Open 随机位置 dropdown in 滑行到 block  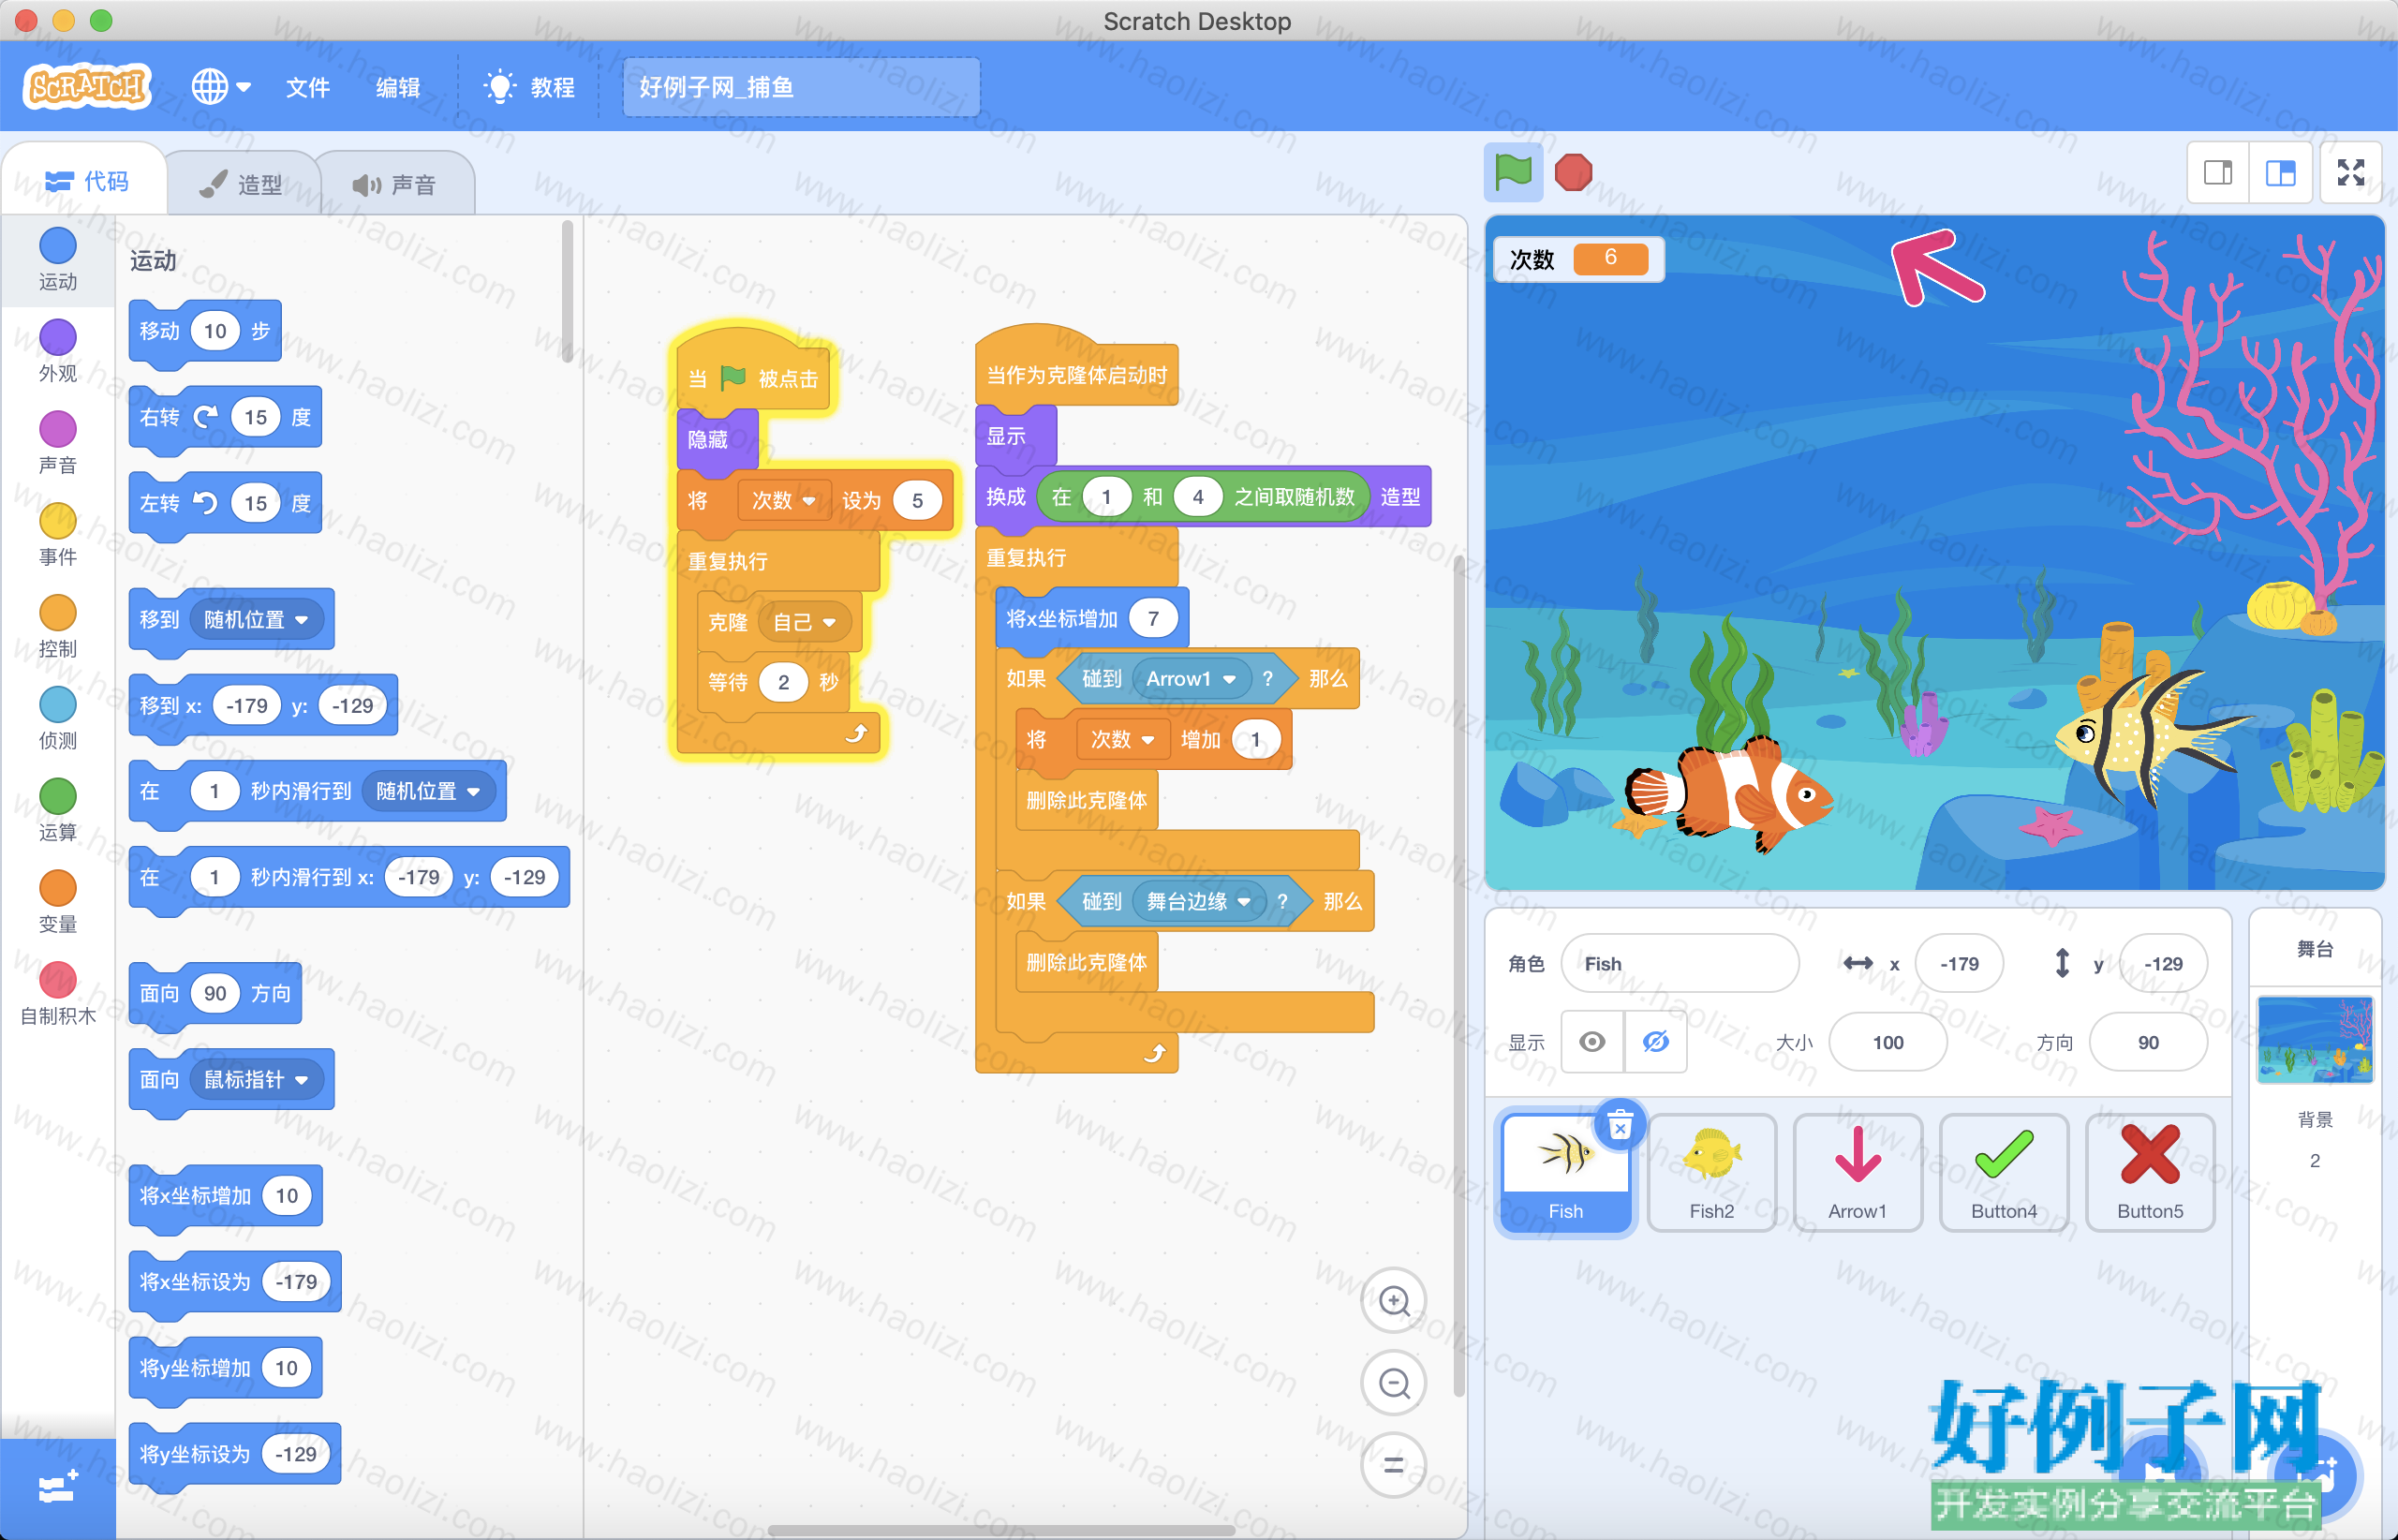429,791
